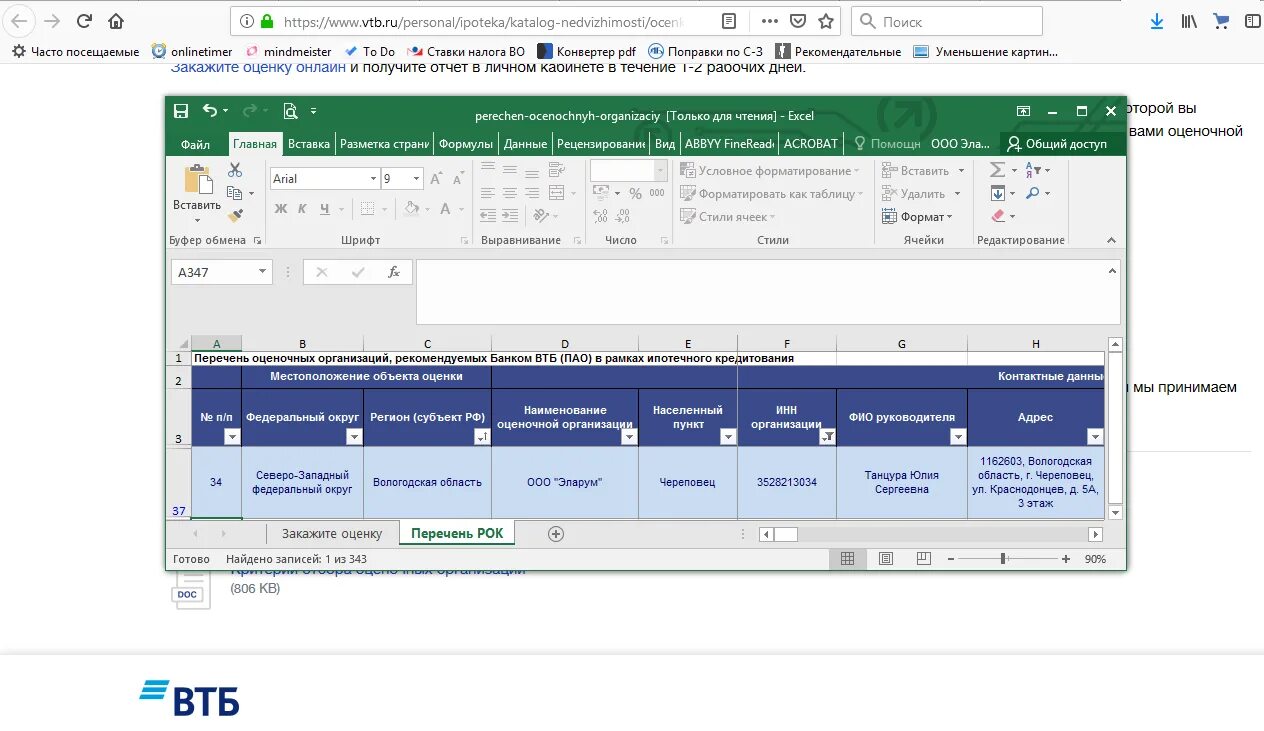Reload the page in the browser
The width and height of the screenshot is (1264, 731).
pyautogui.click(x=84, y=21)
